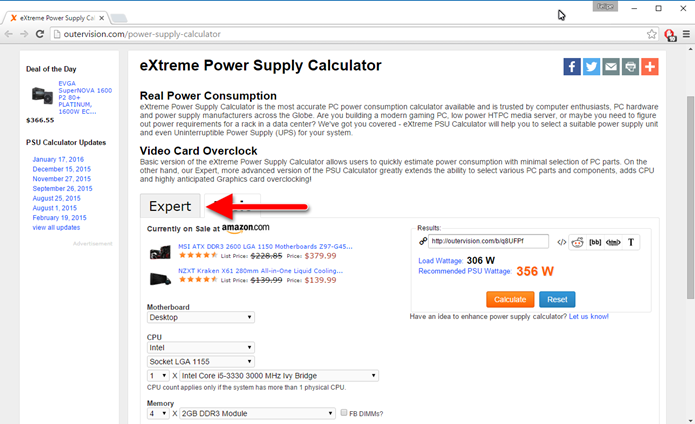This screenshot has height=424, width=695.
Task: Click the blue Reset button
Action: click(x=557, y=300)
